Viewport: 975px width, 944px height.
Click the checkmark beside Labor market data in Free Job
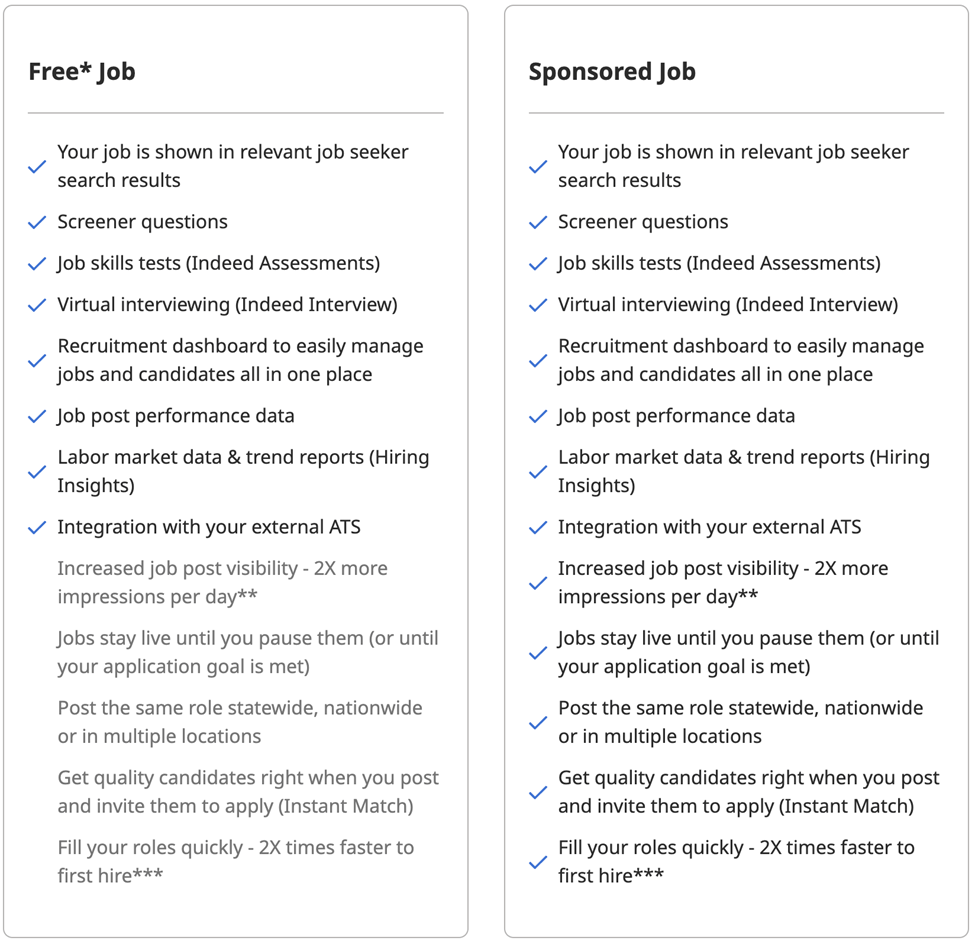pos(37,472)
